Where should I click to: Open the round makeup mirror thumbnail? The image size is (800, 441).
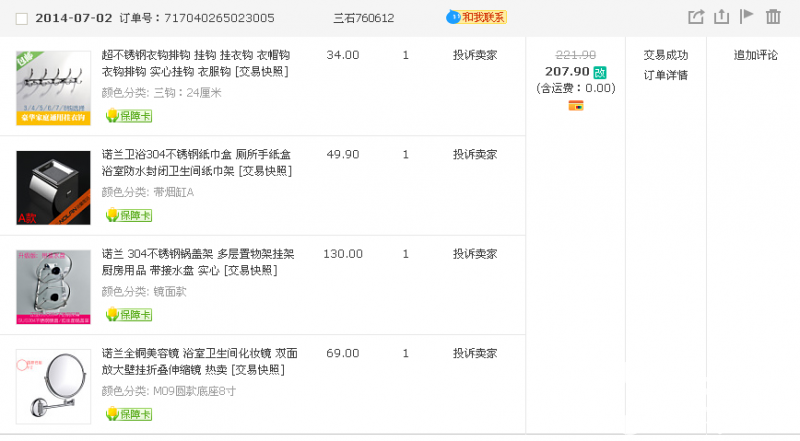[53, 386]
